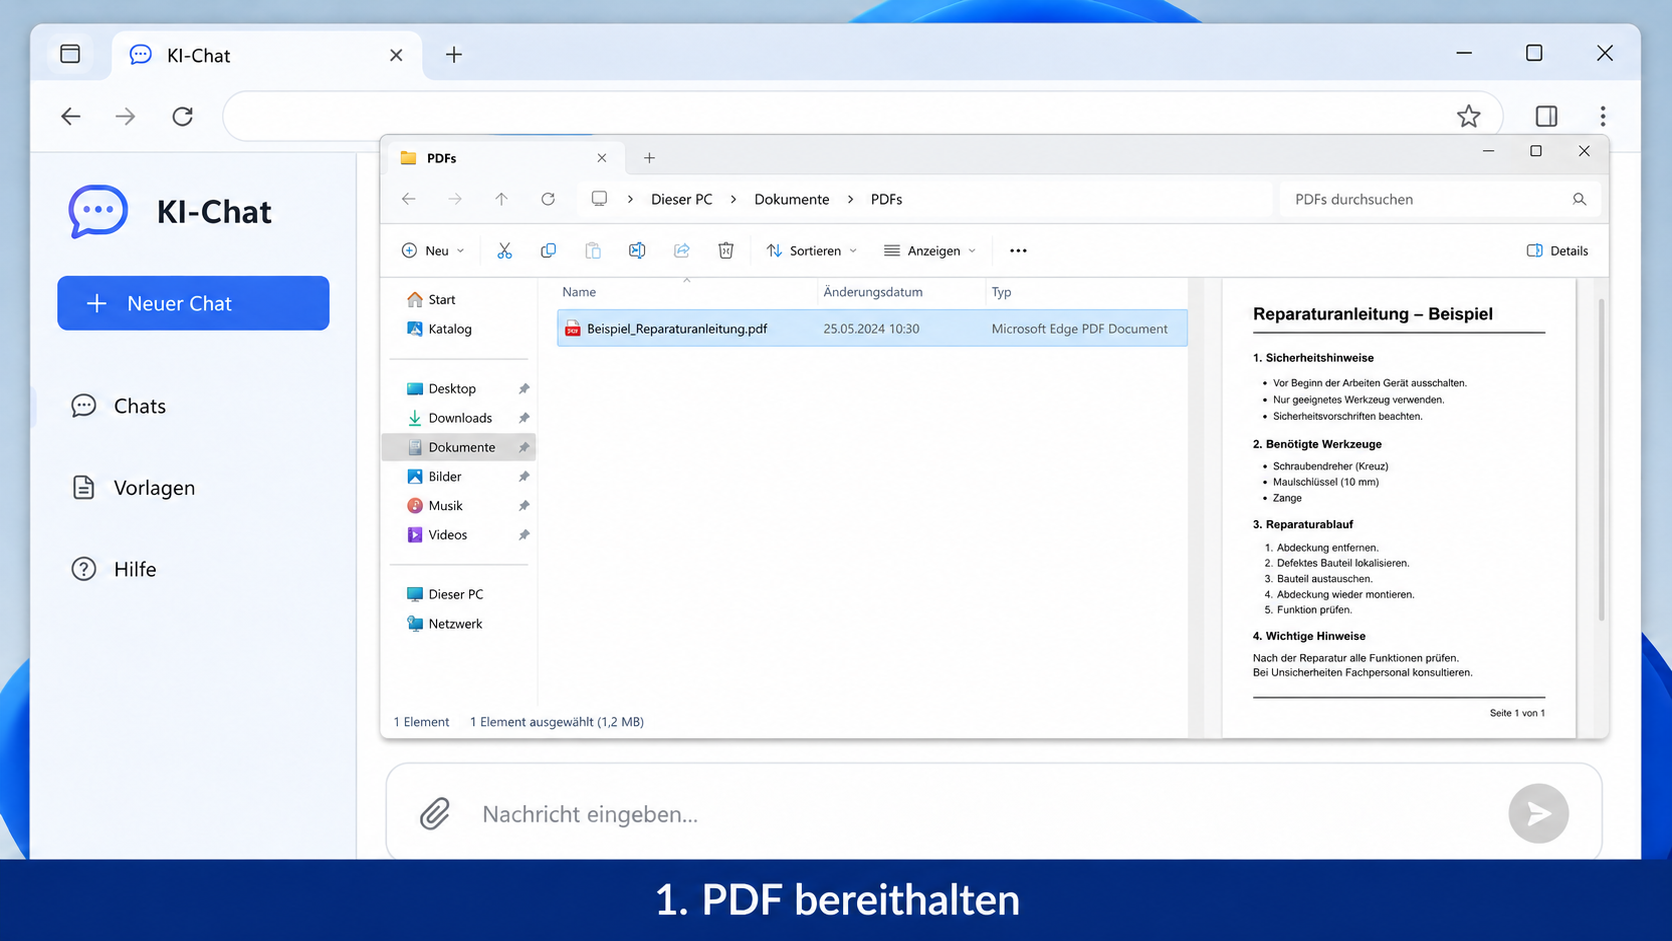
Task: Select Netzwerk in the navigation pane
Action: click(445, 624)
